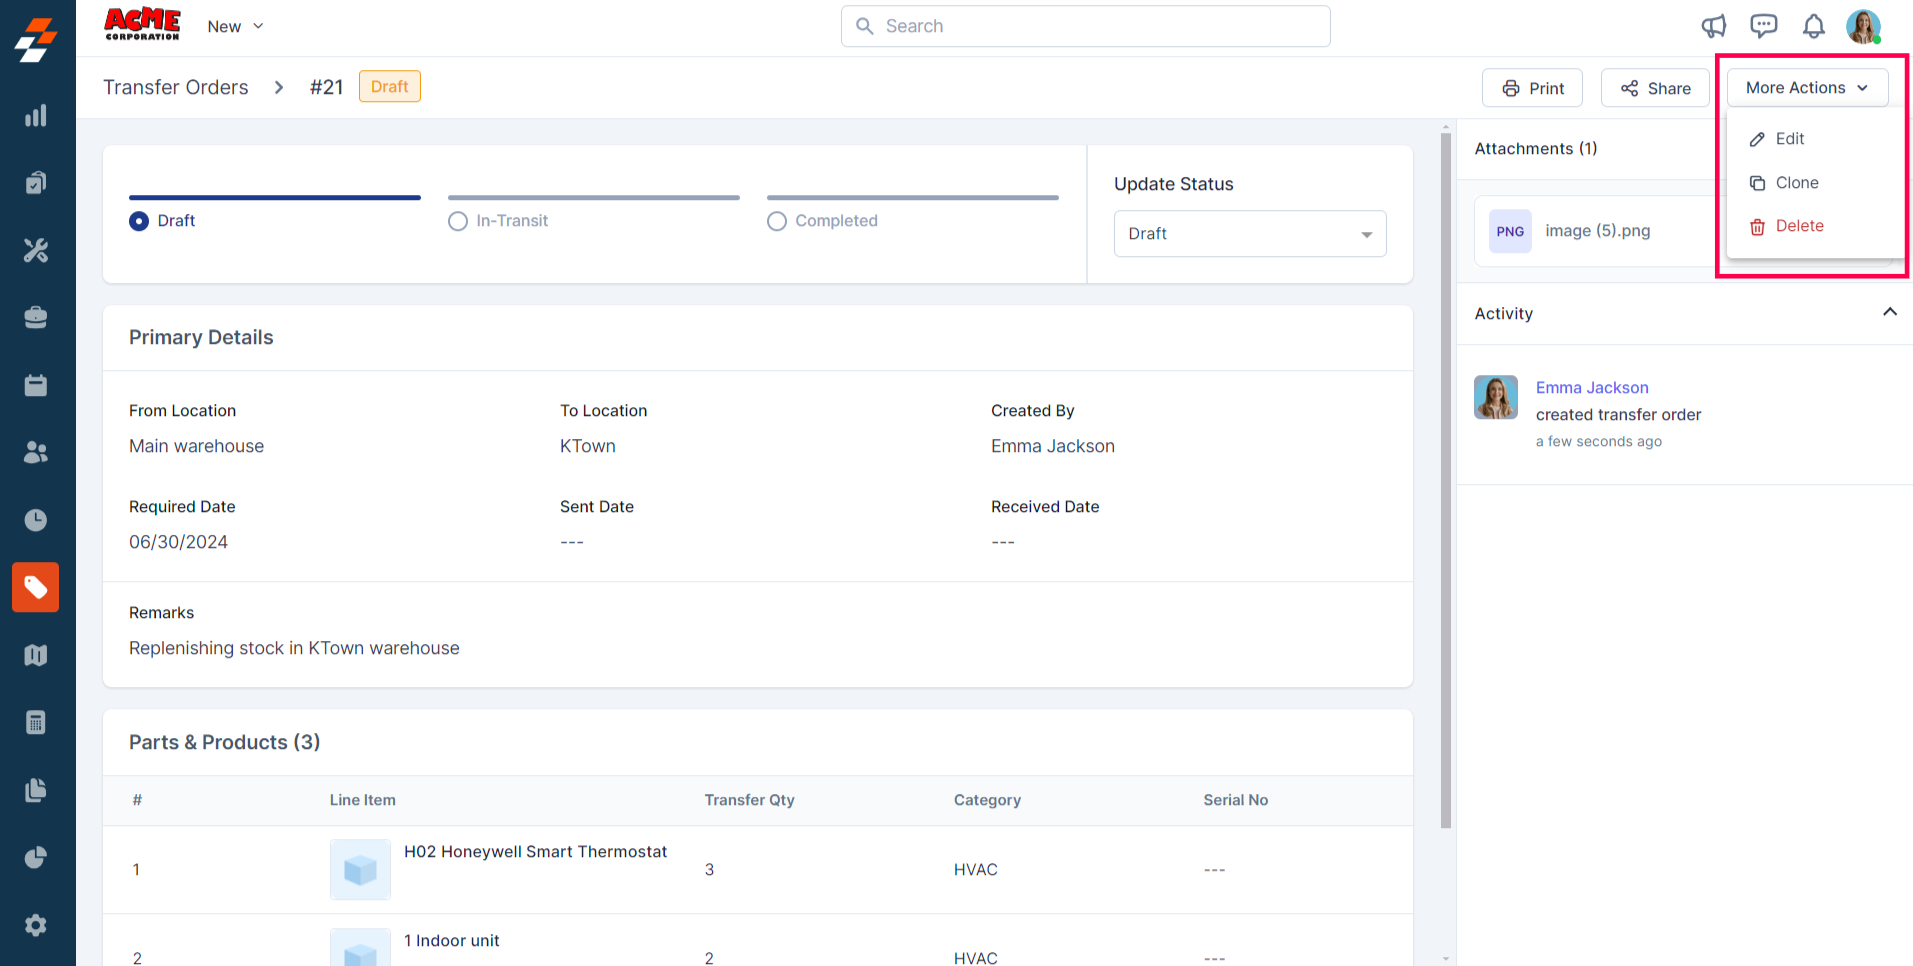This screenshot has height=966, width=1913.
Task: Click the announcements megaphone icon
Action: 1714,26
